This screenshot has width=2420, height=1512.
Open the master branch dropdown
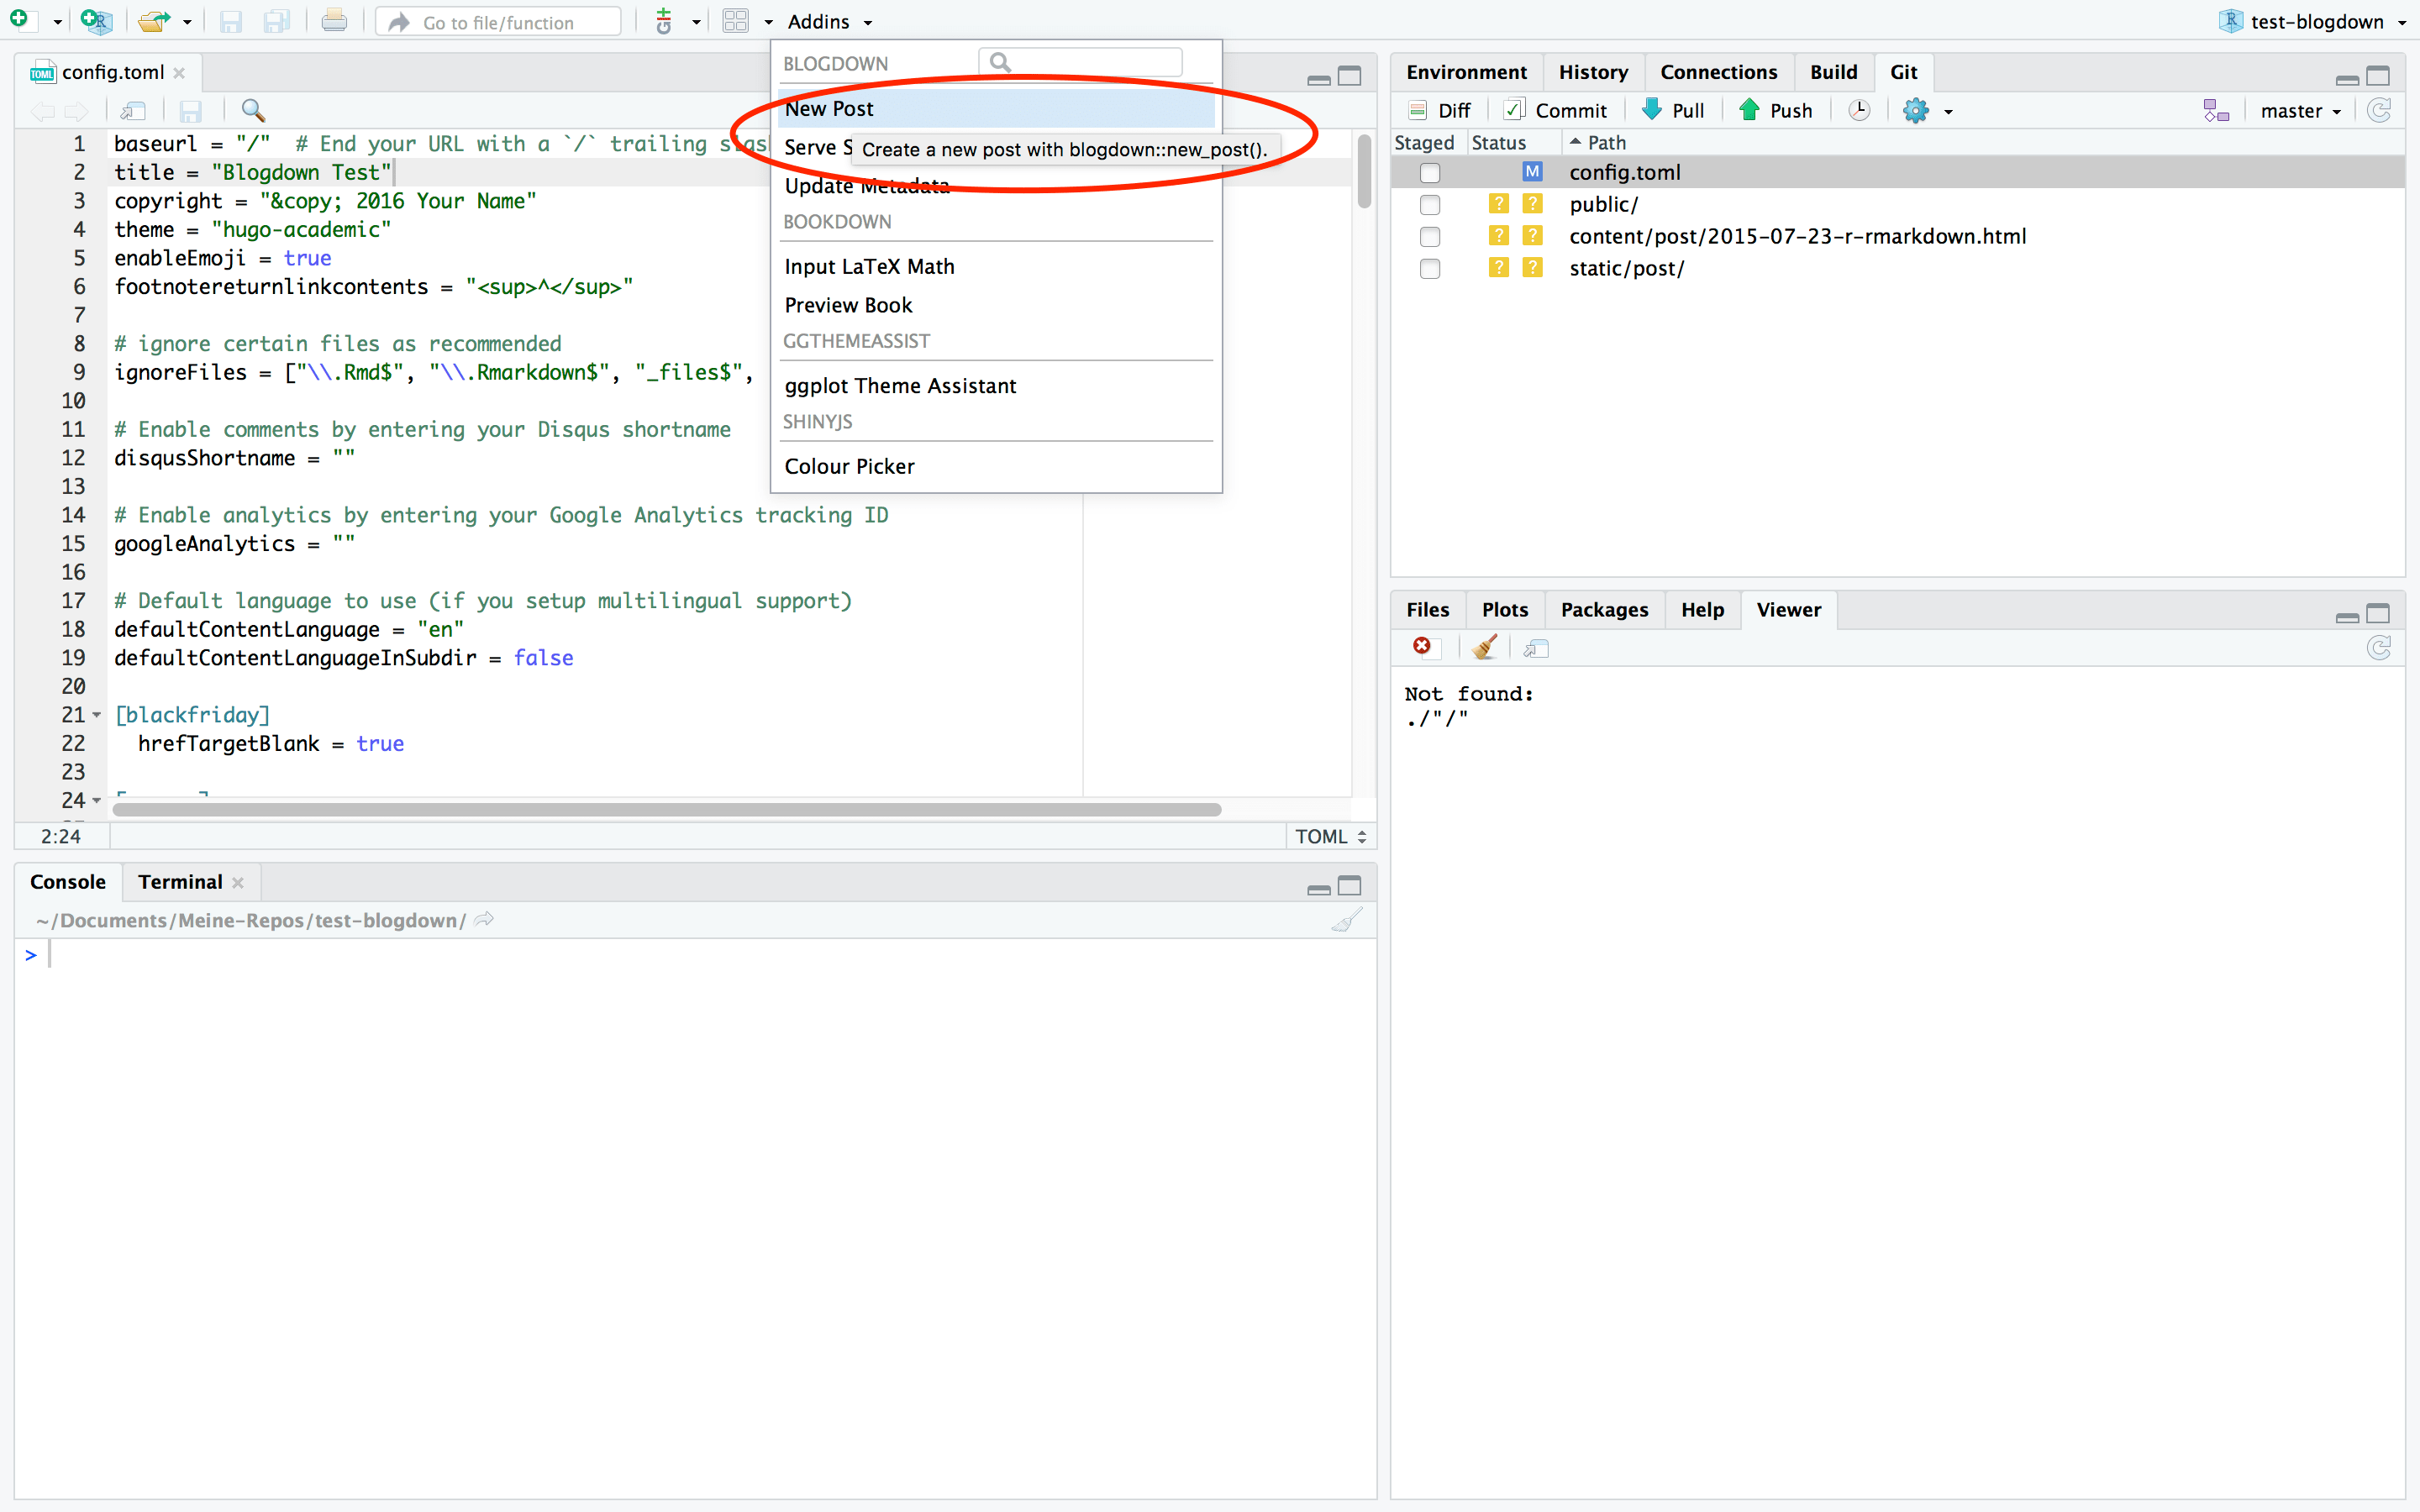coord(2300,111)
